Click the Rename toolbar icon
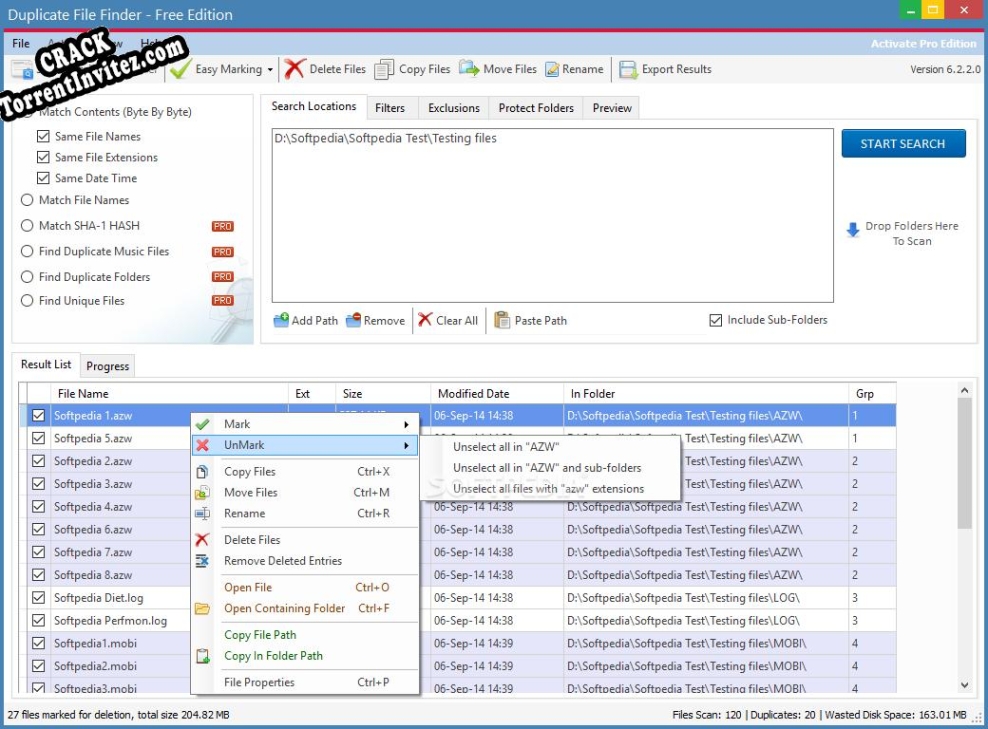Image resolution: width=988 pixels, height=729 pixels. pyautogui.click(x=575, y=69)
